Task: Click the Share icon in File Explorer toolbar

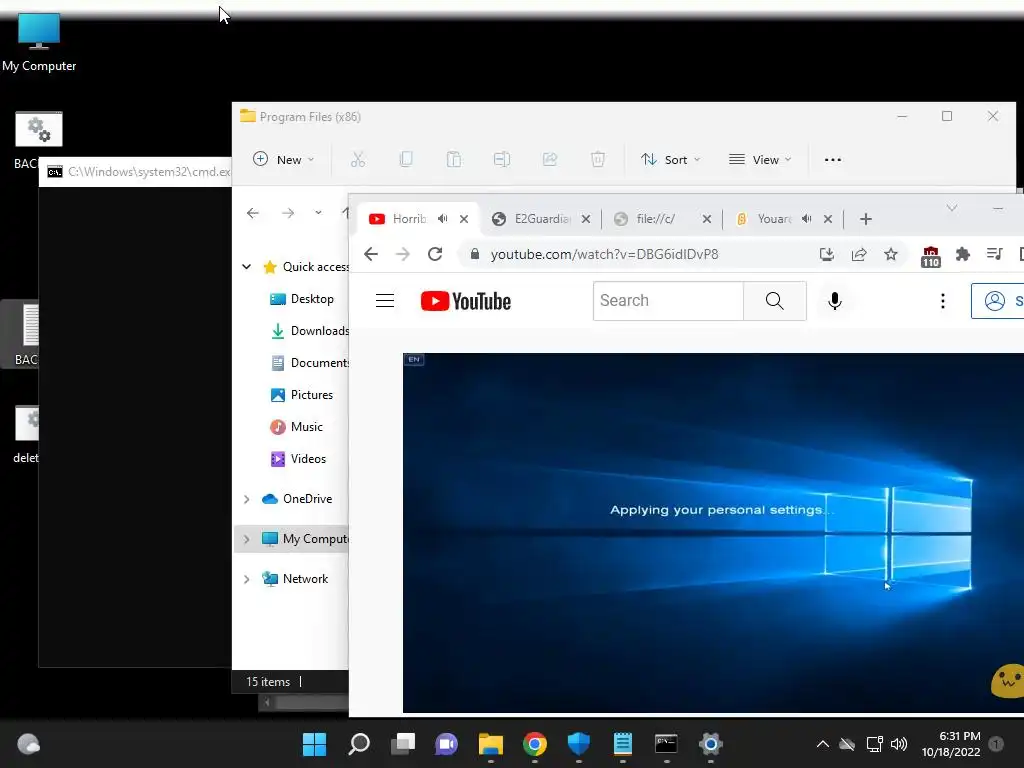Action: (x=550, y=159)
